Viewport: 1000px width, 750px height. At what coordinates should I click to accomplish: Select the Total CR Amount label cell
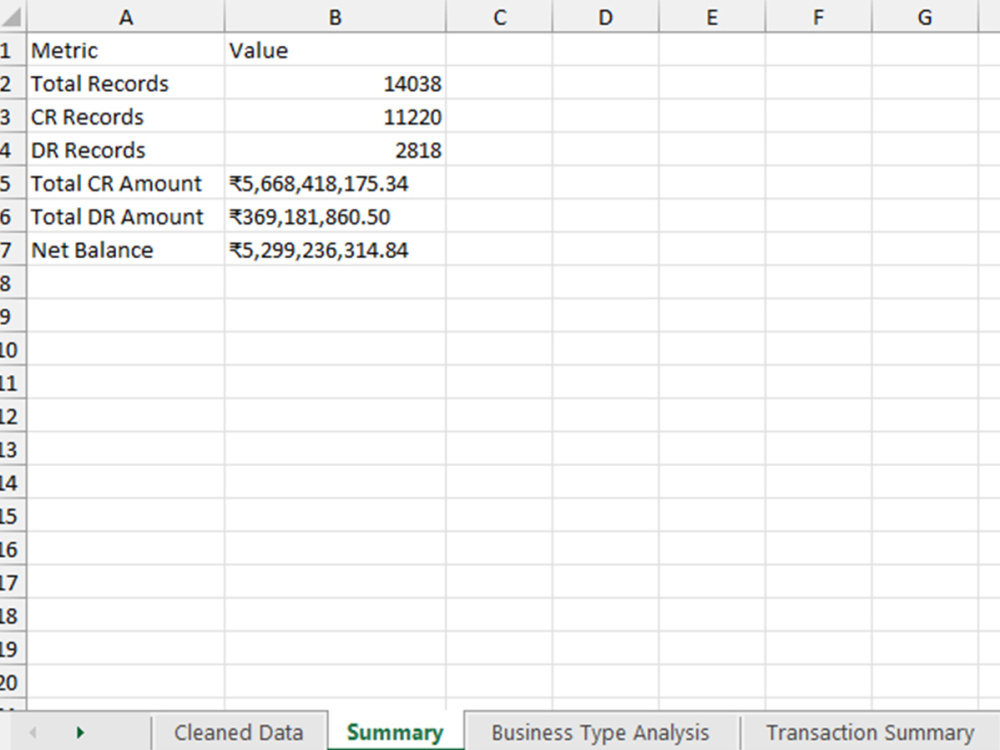pos(126,183)
